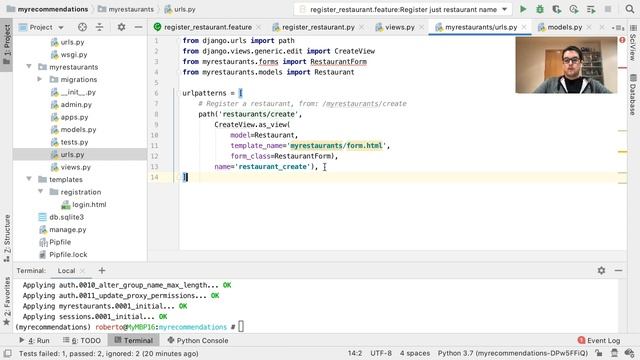Expand the migrations folder
Viewport: 640px width, 360px height.
(40, 79)
